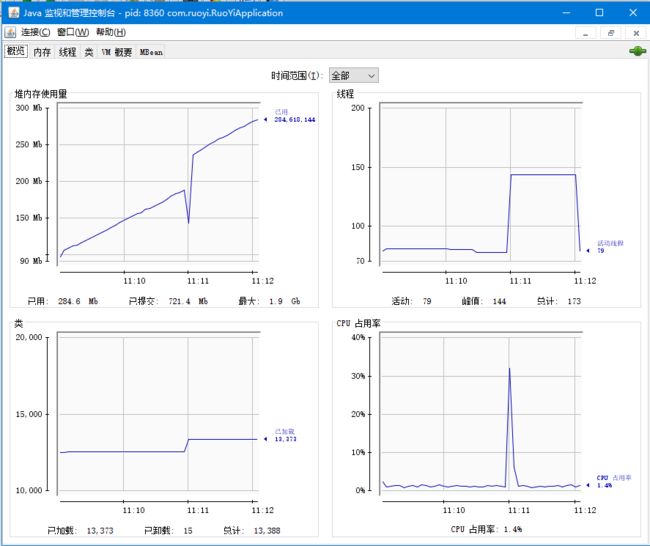Click the 类 loaded chart area
This screenshot has width=650, height=546.
(x=158, y=412)
